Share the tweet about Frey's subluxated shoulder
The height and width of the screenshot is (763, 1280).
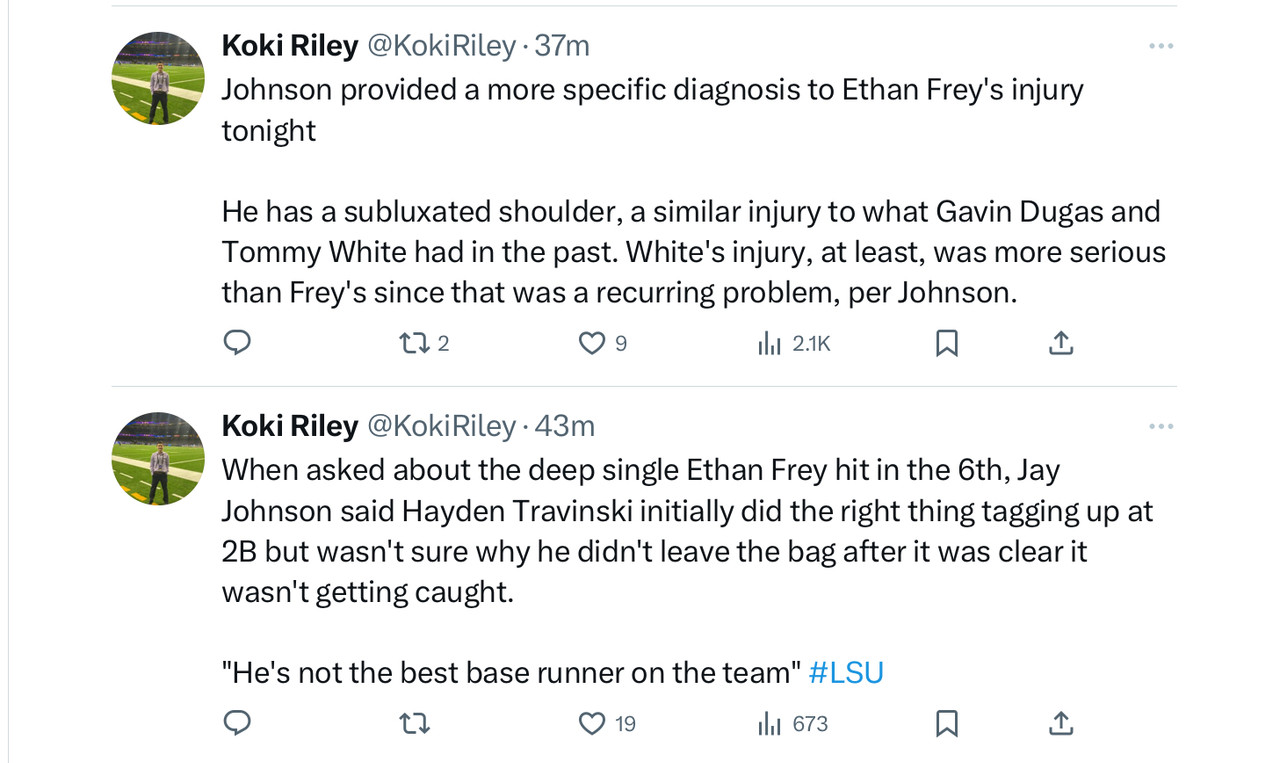pyautogui.click(x=1060, y=344)
